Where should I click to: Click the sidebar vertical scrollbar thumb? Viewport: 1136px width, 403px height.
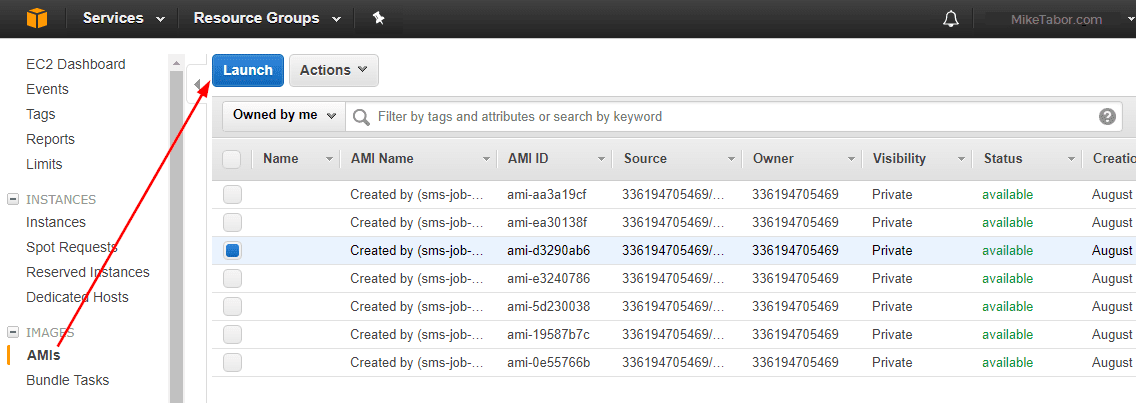coord(176,236)
